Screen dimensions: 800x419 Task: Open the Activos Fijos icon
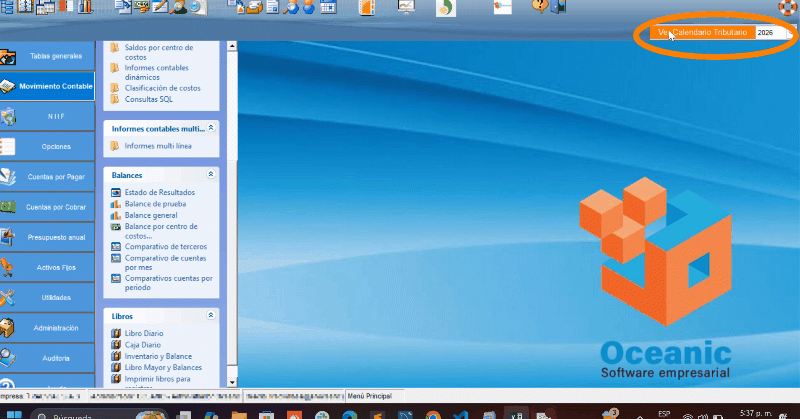coord(8,267)
